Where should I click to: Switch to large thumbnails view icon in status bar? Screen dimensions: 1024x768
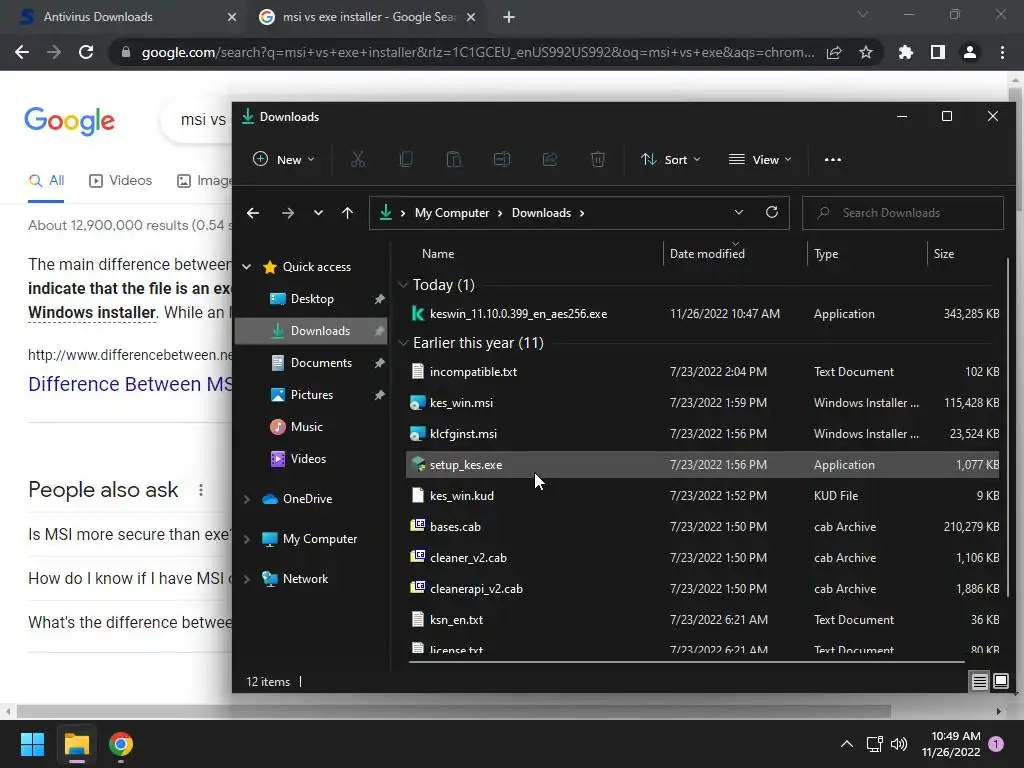1000,682
